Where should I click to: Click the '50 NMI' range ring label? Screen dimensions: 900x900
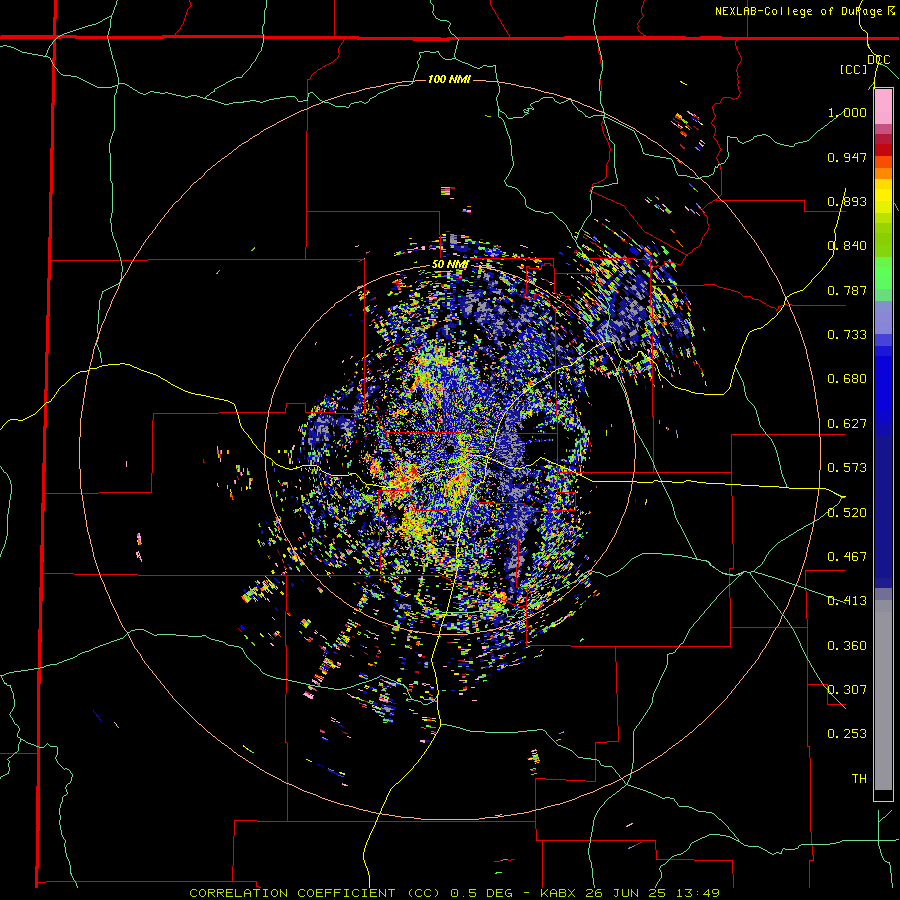click(x=450, y=265)
